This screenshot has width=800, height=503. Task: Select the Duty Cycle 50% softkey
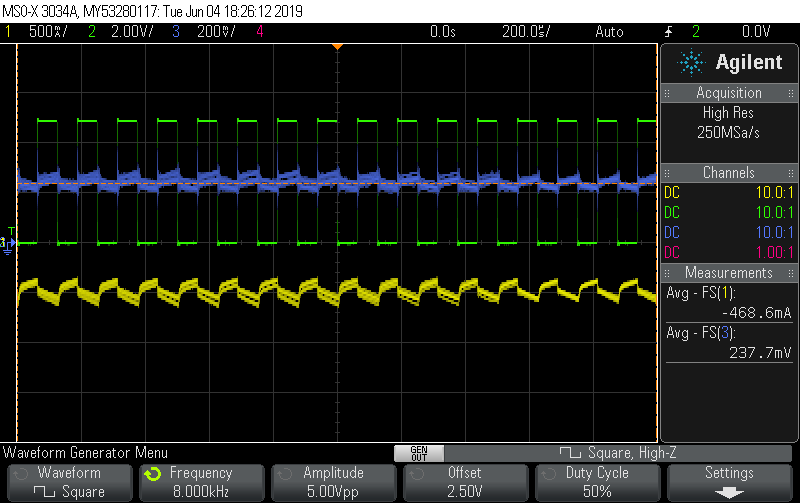coord(597,482)
